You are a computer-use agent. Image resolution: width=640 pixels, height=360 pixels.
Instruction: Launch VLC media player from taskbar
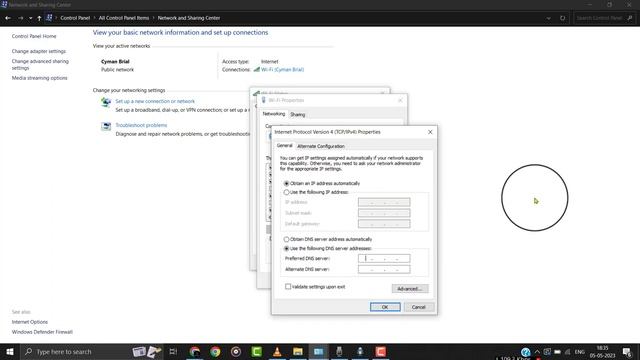(x=277, y=352)
